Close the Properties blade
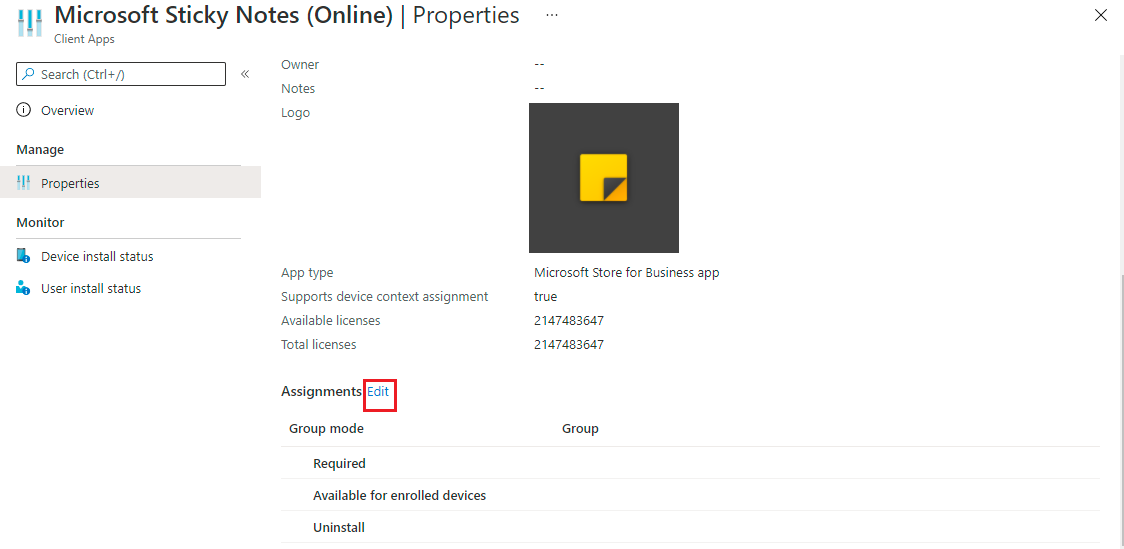Viewport: 1124px width, 549px height. tap(1101, 16)
